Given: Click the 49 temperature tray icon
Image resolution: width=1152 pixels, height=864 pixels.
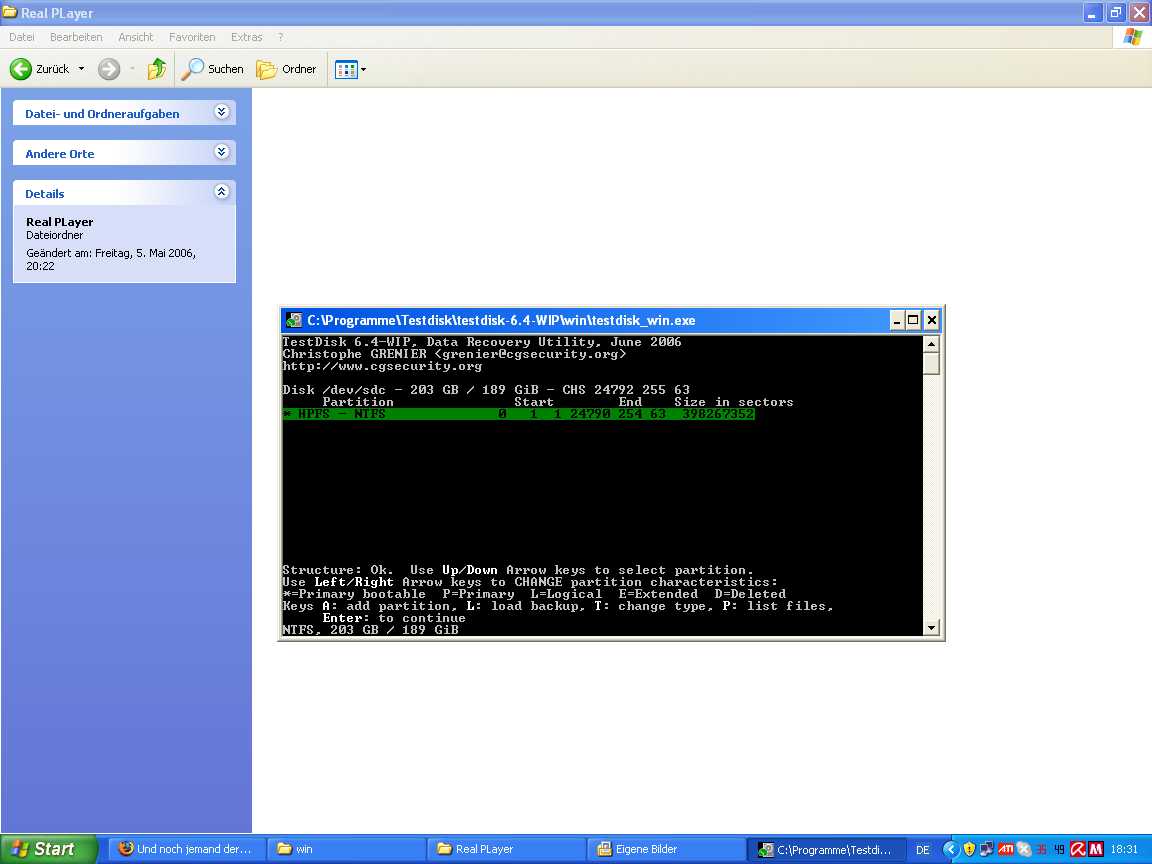Looking at the screenshot, I should [1059, 849].
